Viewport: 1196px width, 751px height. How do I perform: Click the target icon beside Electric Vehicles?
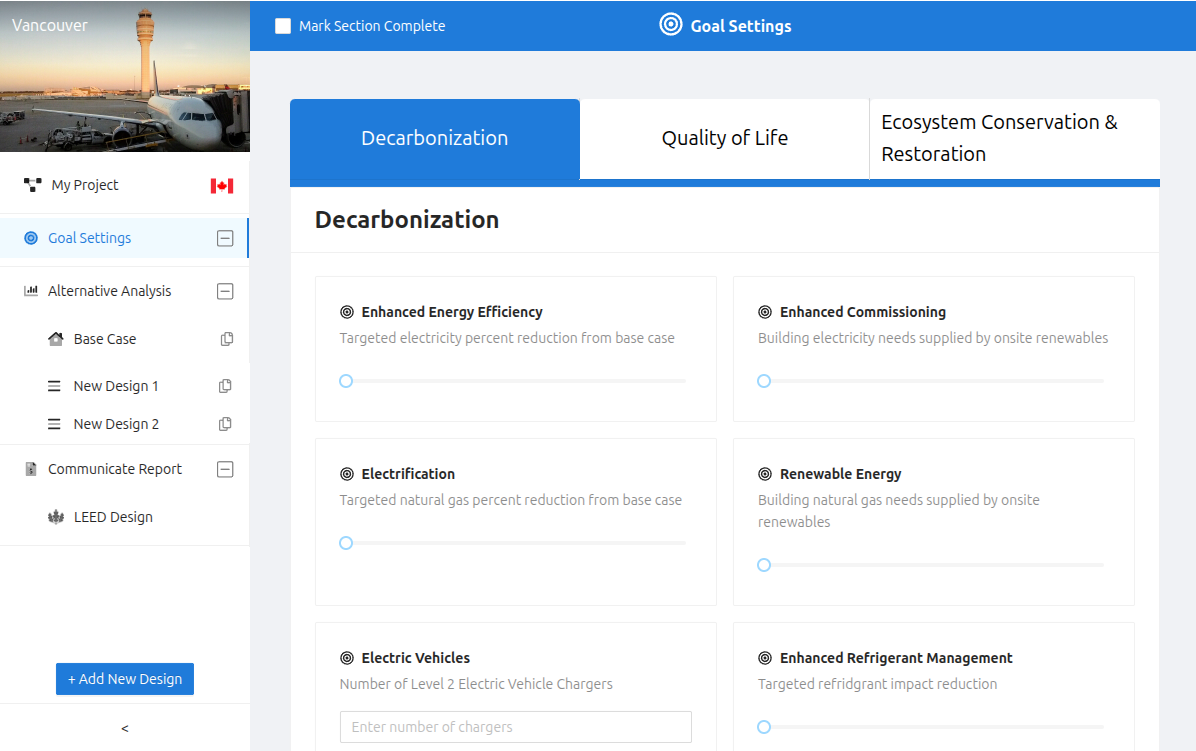point(347,658)
